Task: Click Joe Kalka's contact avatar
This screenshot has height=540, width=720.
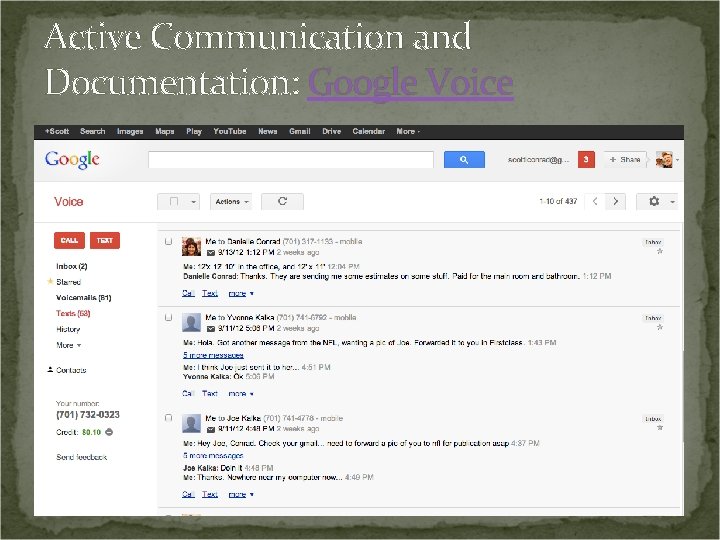Action: (x=191, y=423)
